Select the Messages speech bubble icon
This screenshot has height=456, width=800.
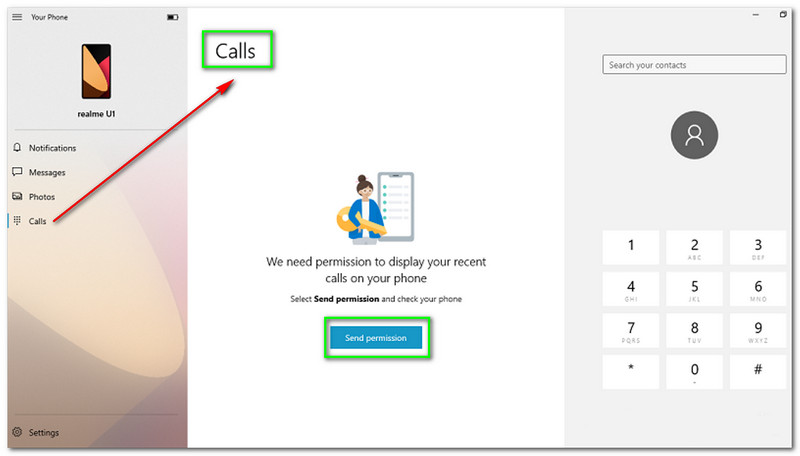click(x=17, y=172)
